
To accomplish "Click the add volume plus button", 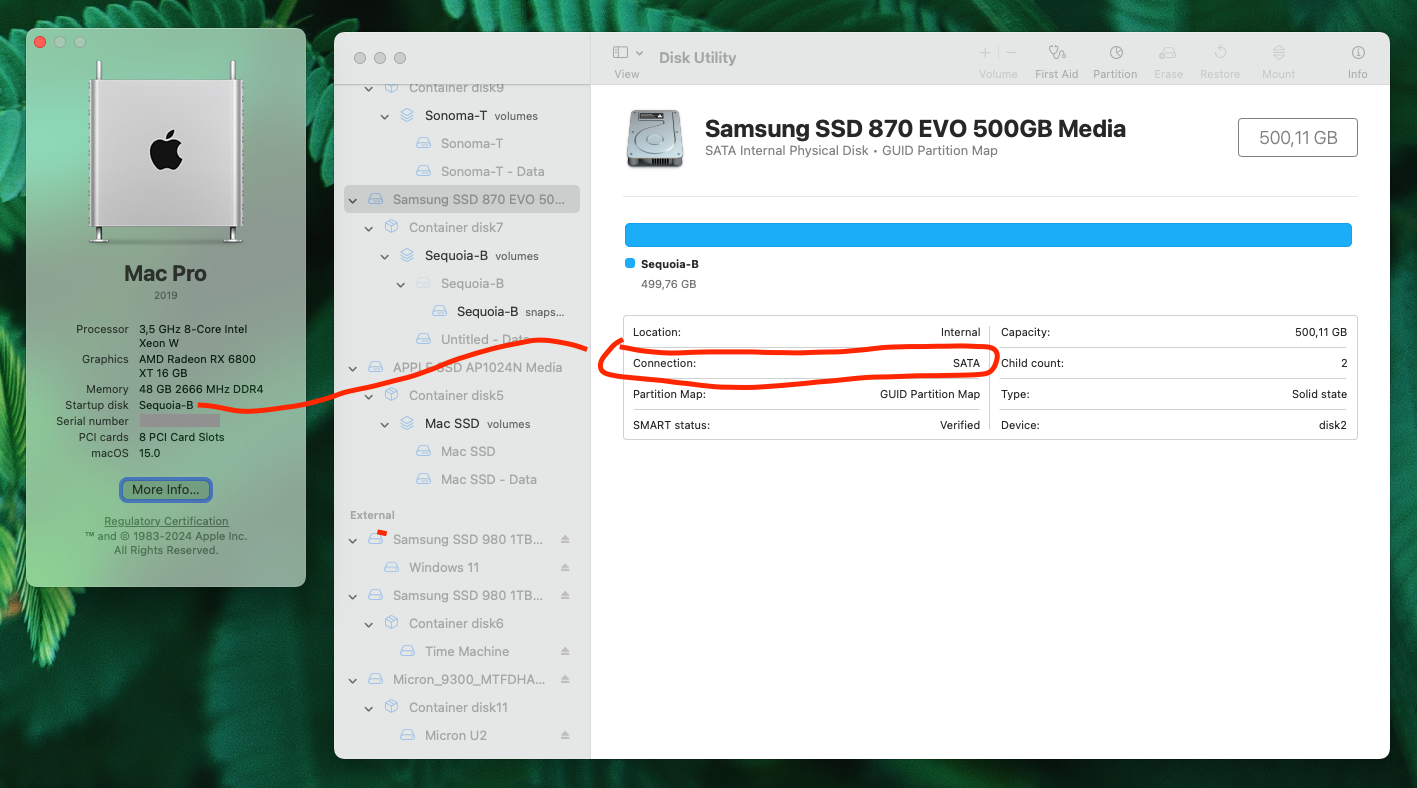I will 985,53.
